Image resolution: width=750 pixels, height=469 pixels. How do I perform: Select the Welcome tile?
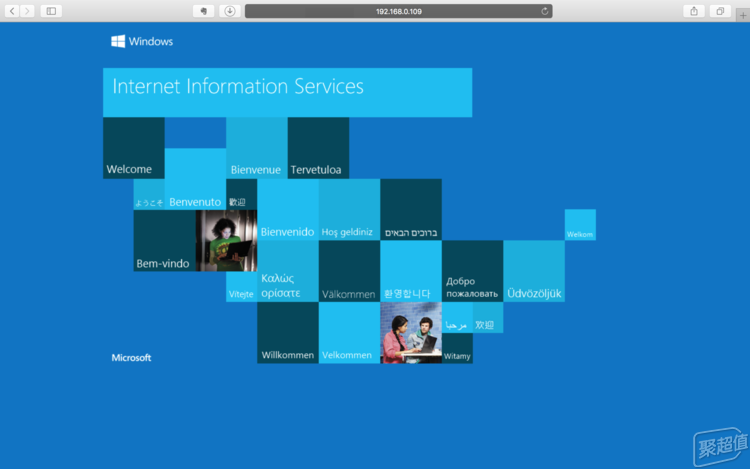tap(133, 148)
